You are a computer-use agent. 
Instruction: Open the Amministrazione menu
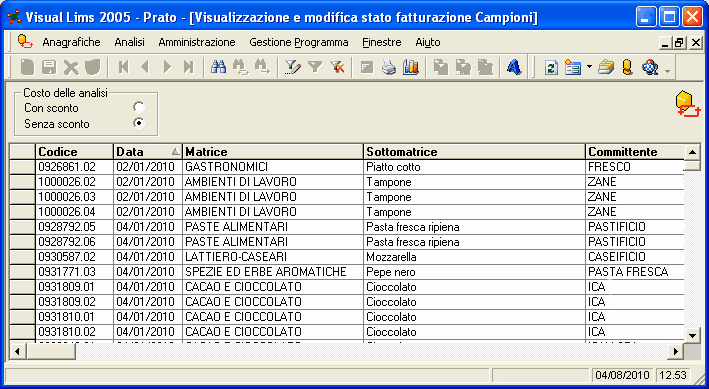(x=197, y=42)
